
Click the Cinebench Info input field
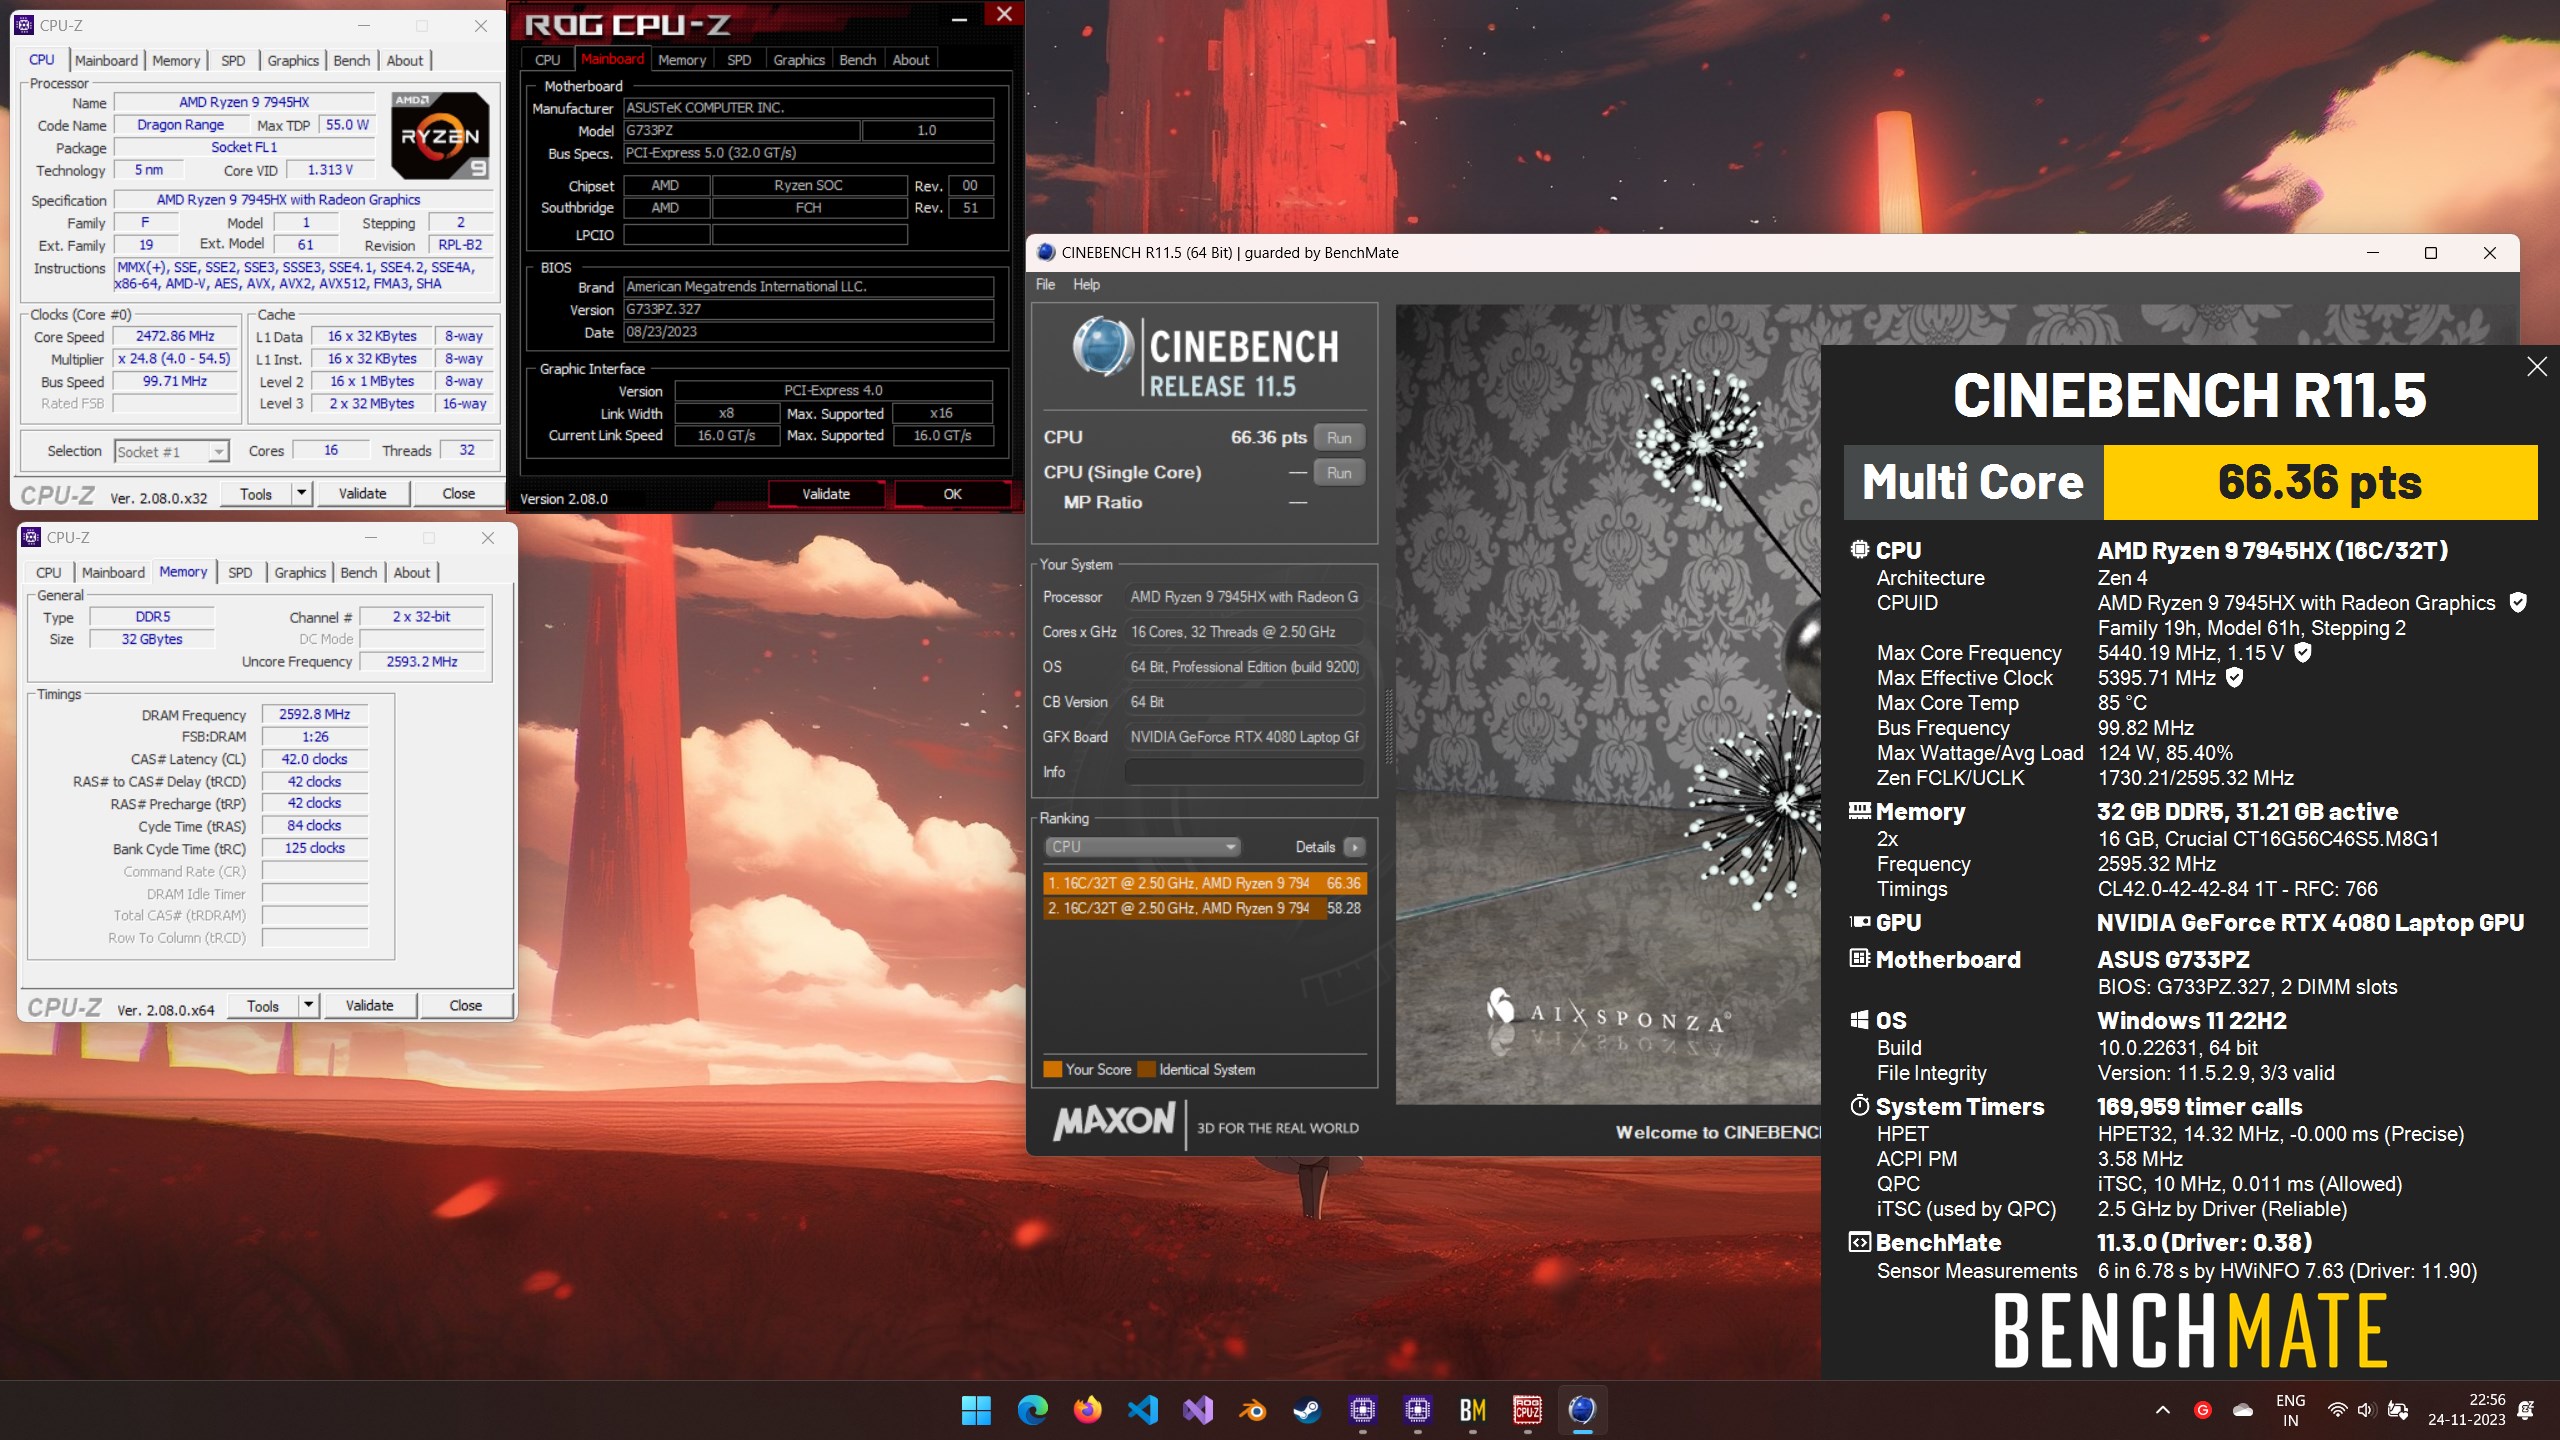[1243, 772]
